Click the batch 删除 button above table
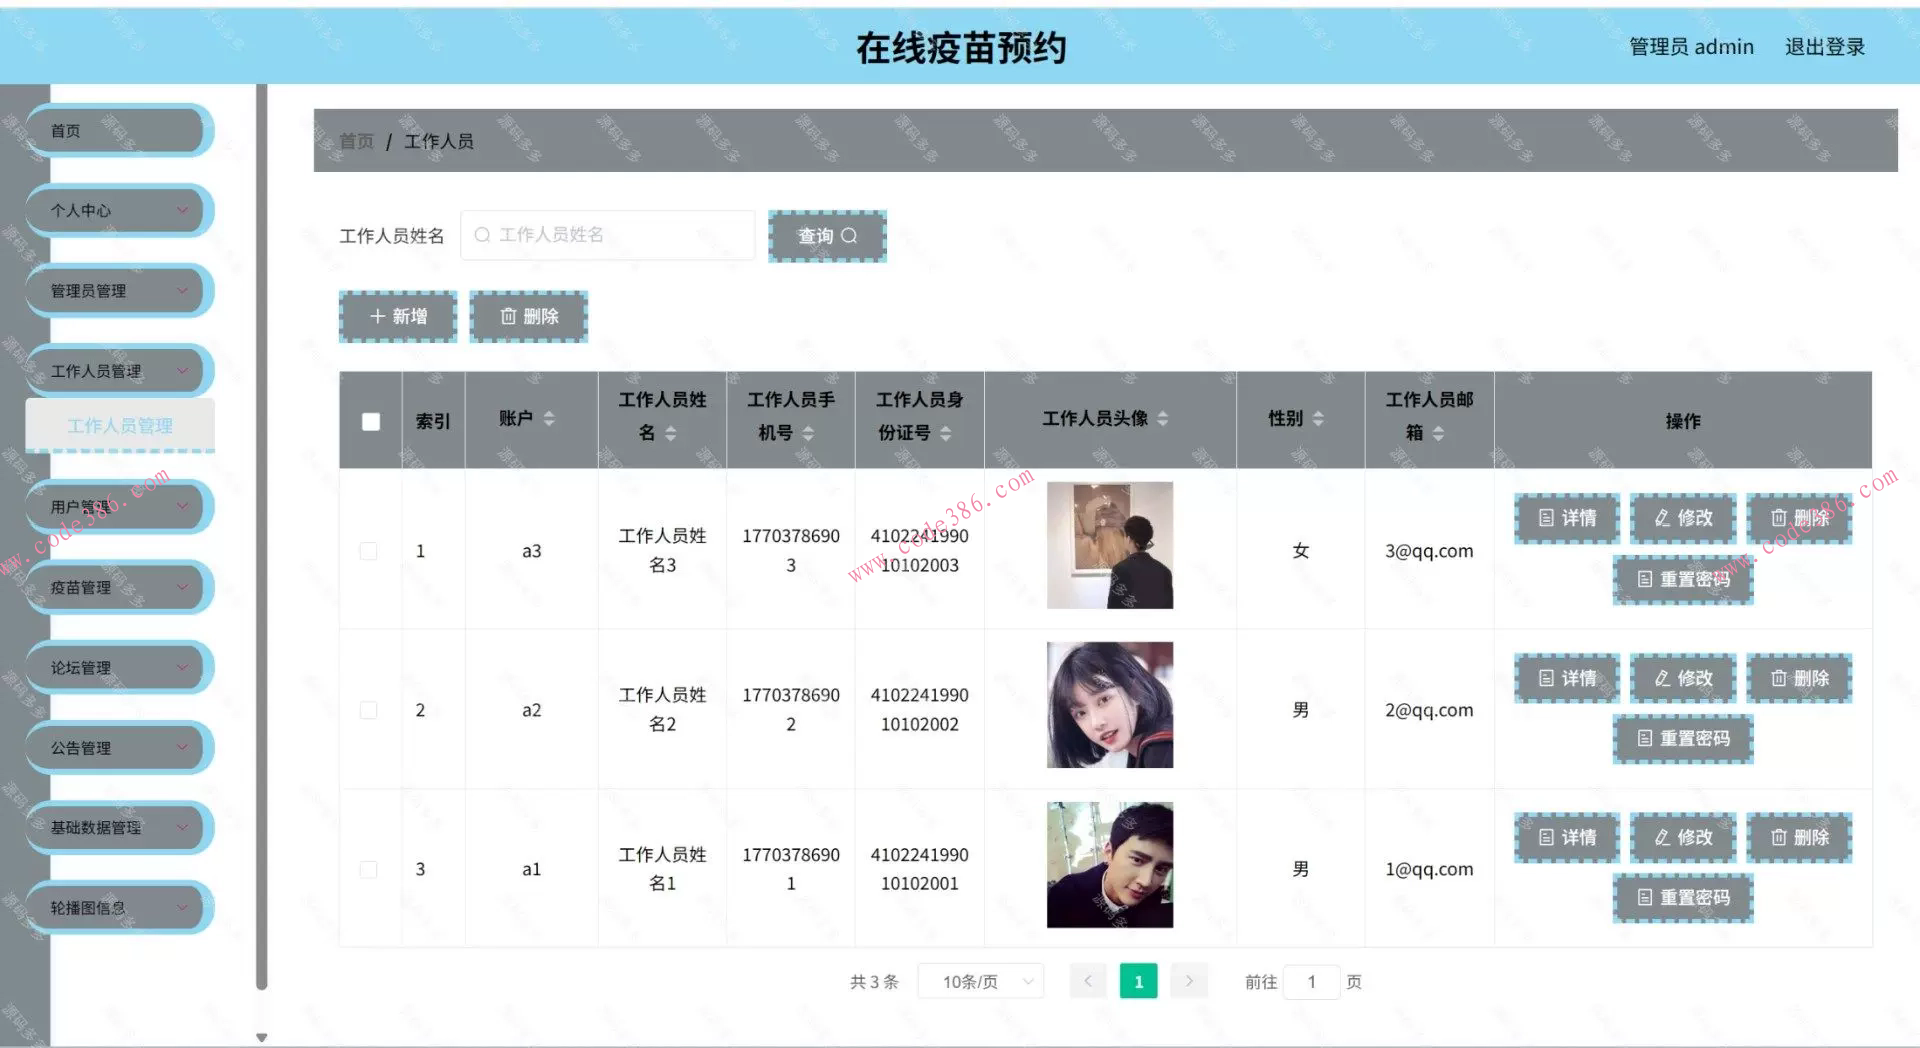 pyautogui.click(x=529, y=316)
